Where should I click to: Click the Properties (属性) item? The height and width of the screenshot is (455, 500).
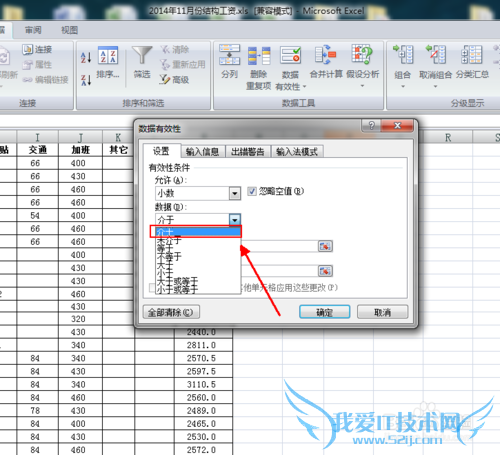[37, 64]
